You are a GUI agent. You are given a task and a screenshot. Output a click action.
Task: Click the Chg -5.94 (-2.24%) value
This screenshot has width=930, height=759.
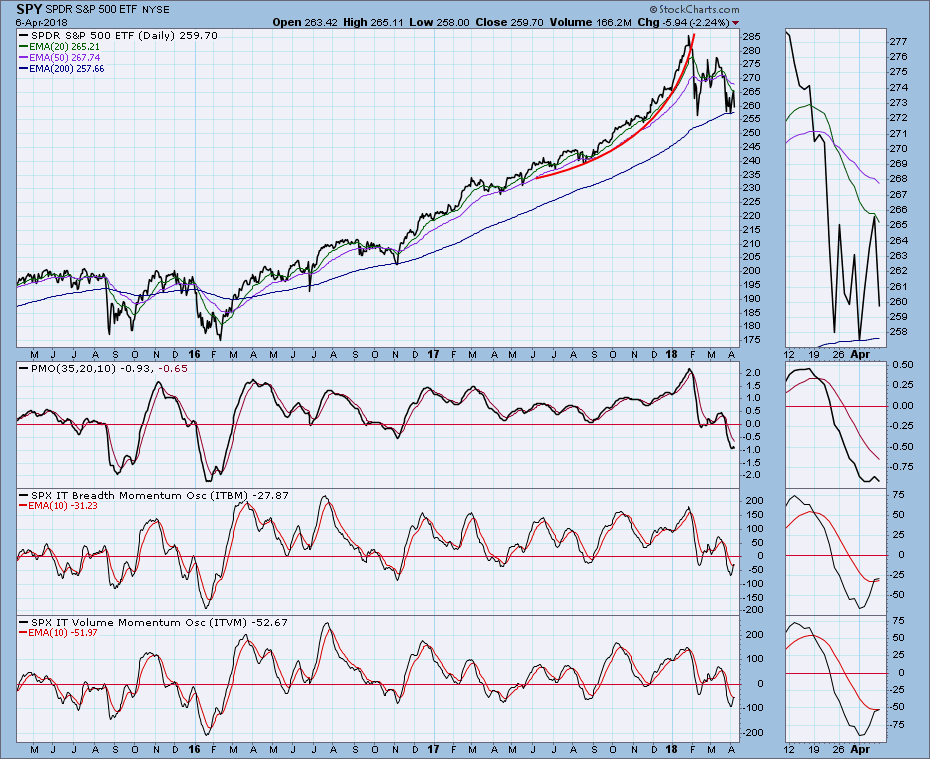pyautogui.click(x=683, y=23)
